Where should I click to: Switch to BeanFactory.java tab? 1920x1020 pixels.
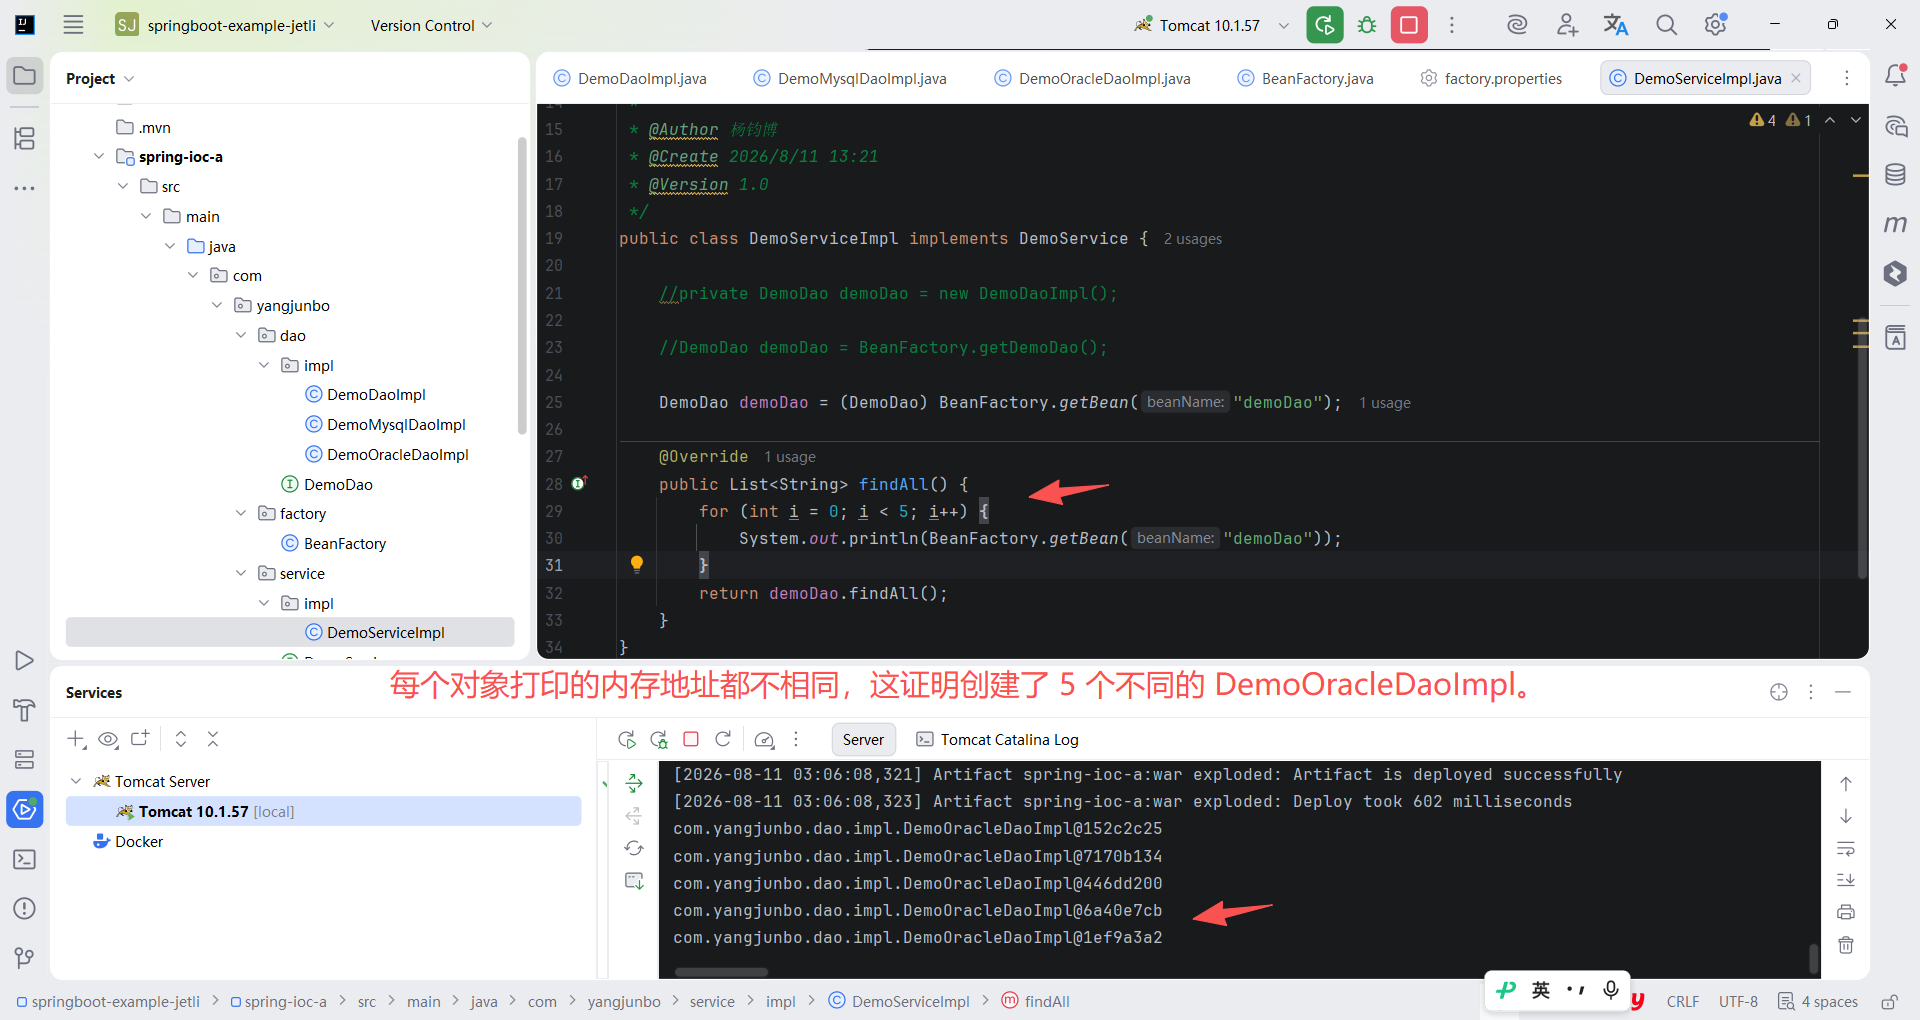tap(1306, 79)
